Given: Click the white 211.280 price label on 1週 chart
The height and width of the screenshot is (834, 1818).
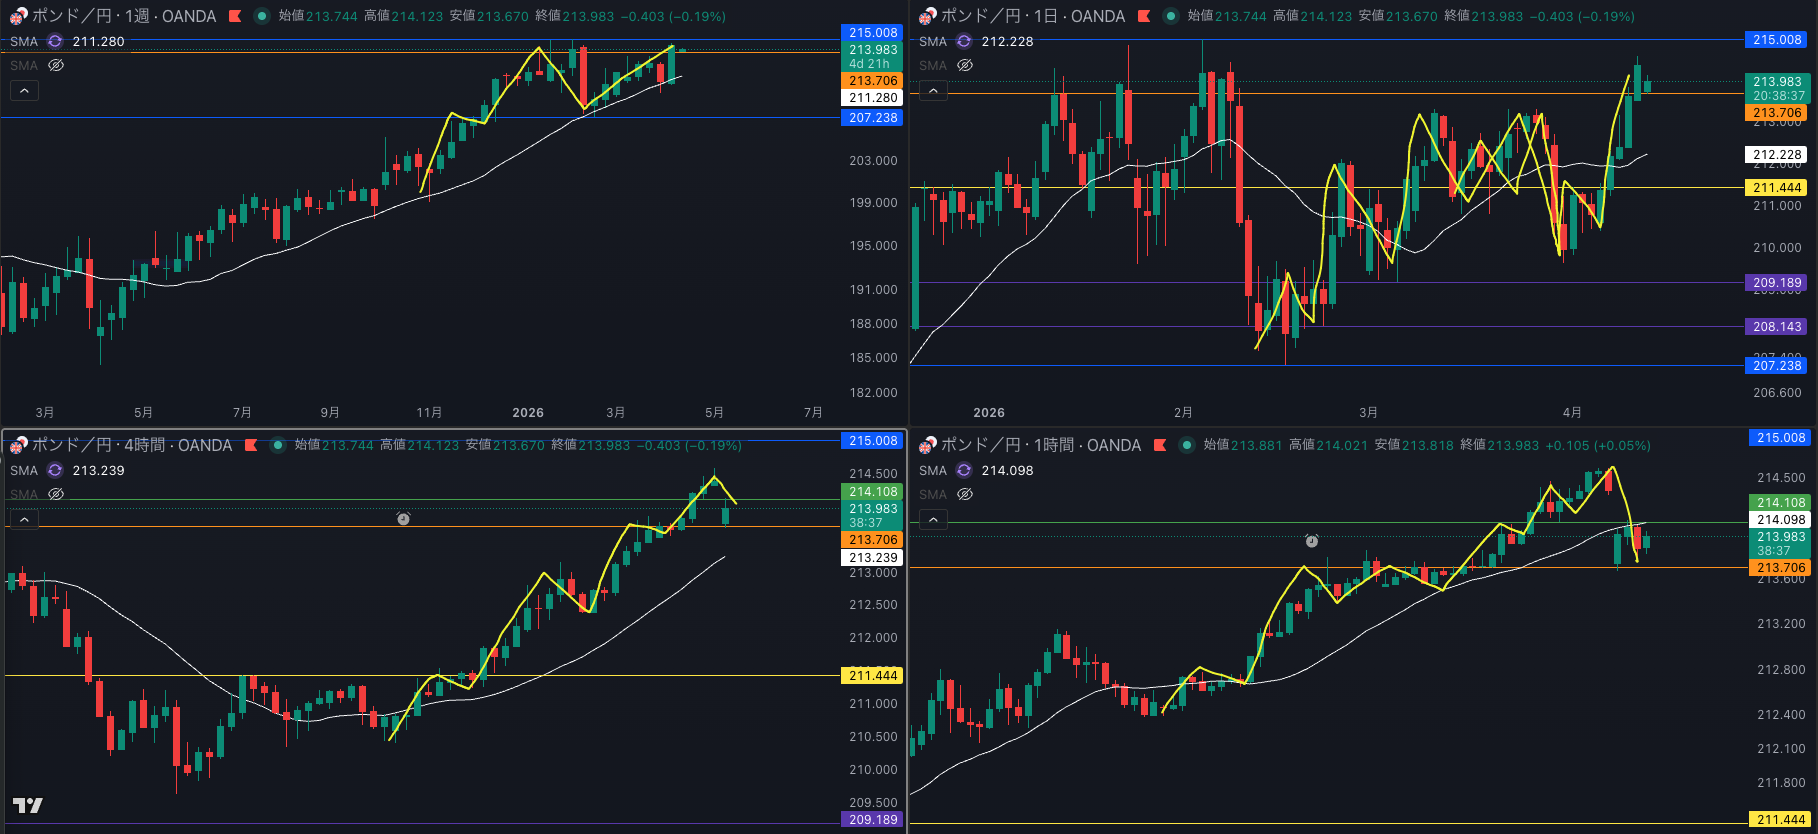Looking at the screenshot, I should (873, 98).
